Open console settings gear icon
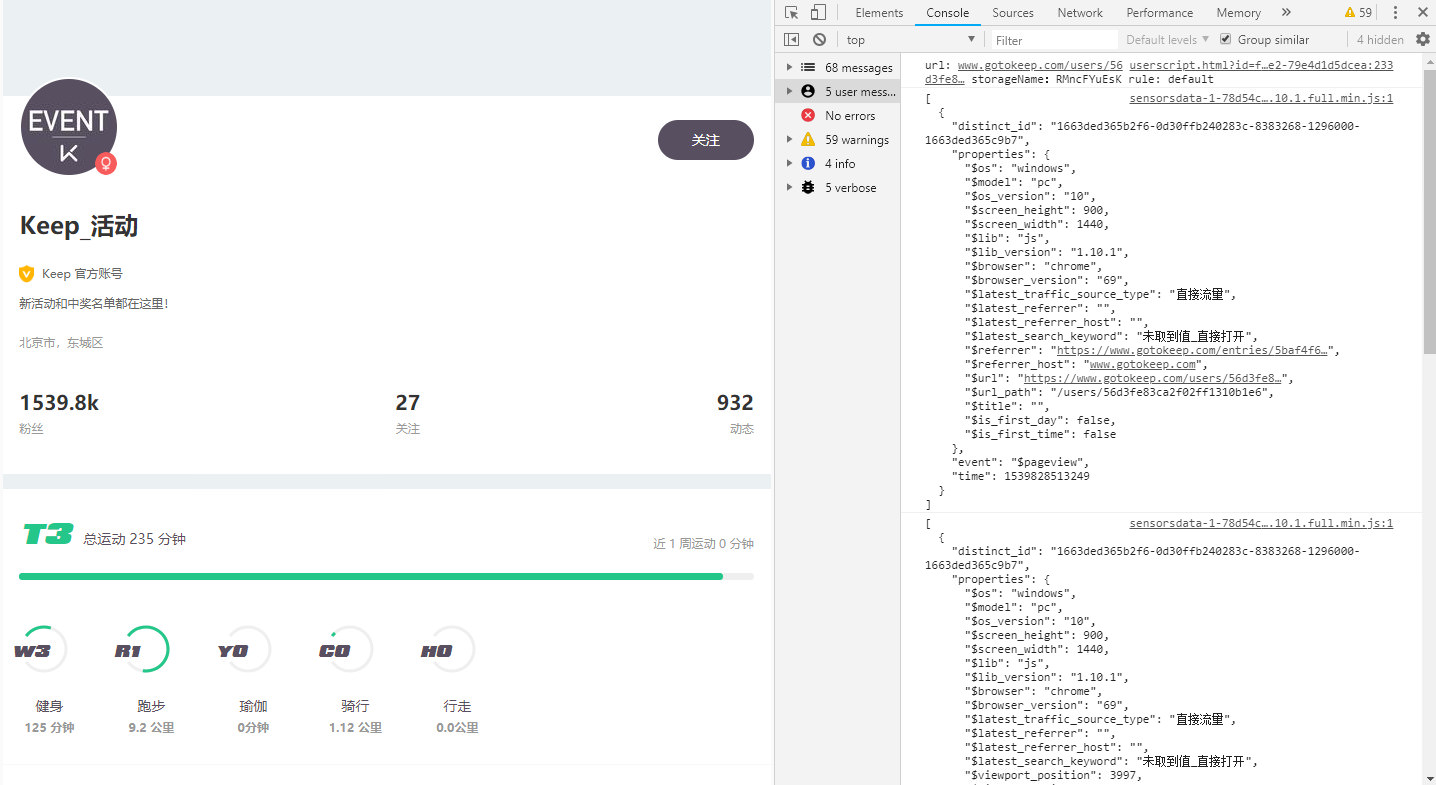Image resolution: width=1436 pixels, height=785 pixels. pos(1423,40)
